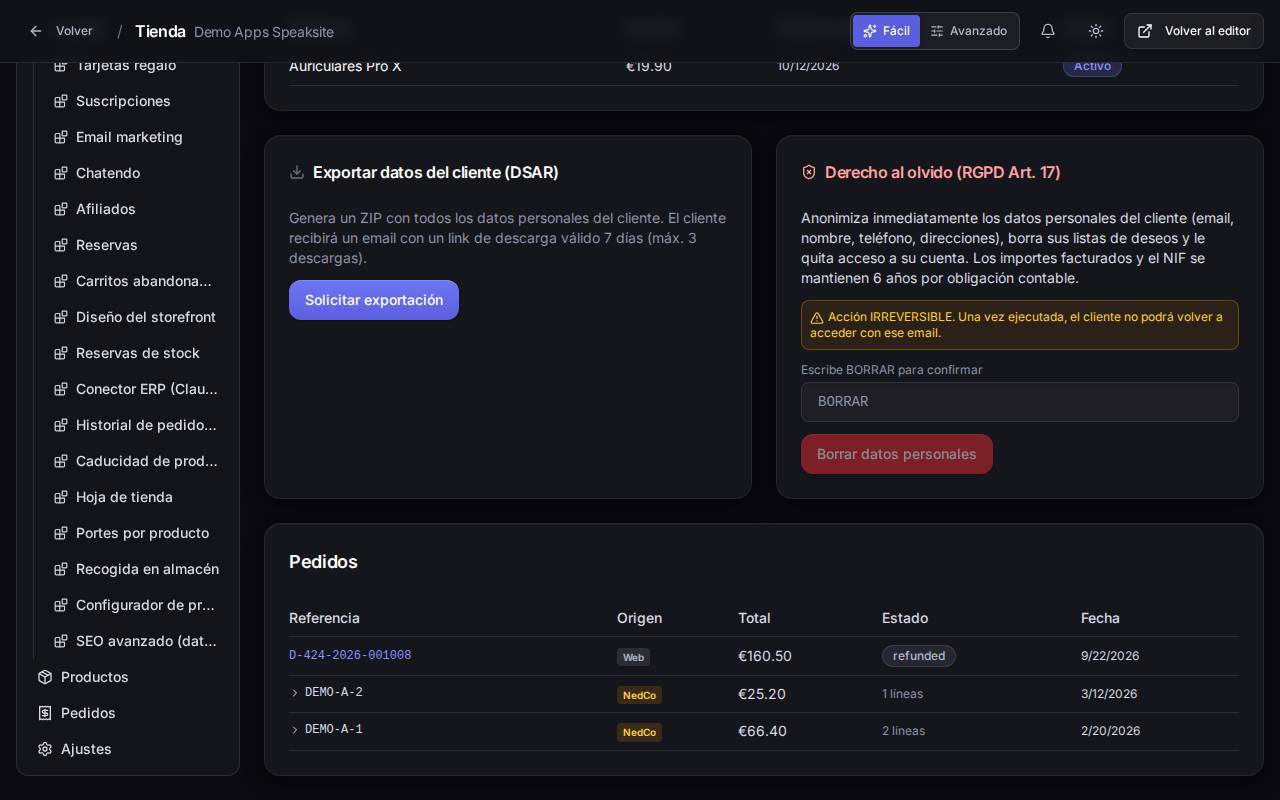Screen dimensions: 1280x800
Task: Toggle light/dark theme sun icon
Action: [x=1096, y=31]
